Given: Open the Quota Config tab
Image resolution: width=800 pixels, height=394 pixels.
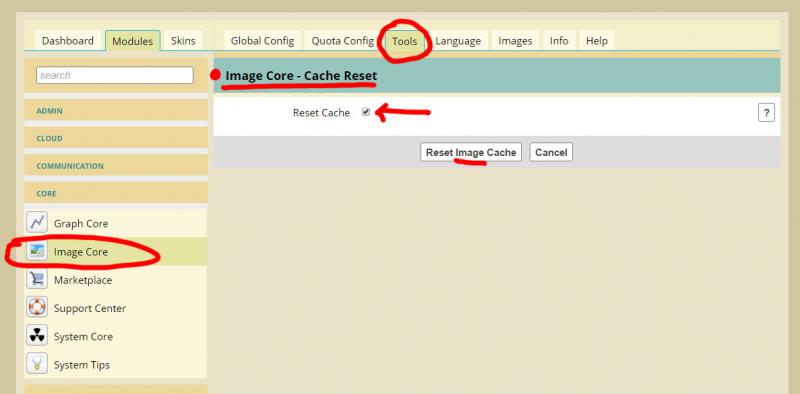Looking at the screenshot, I should [x=342, y=41].
